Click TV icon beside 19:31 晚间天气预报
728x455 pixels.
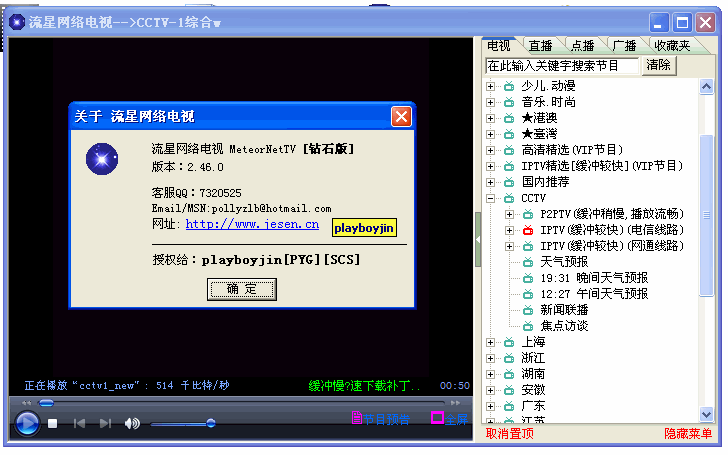pos(528,278)
